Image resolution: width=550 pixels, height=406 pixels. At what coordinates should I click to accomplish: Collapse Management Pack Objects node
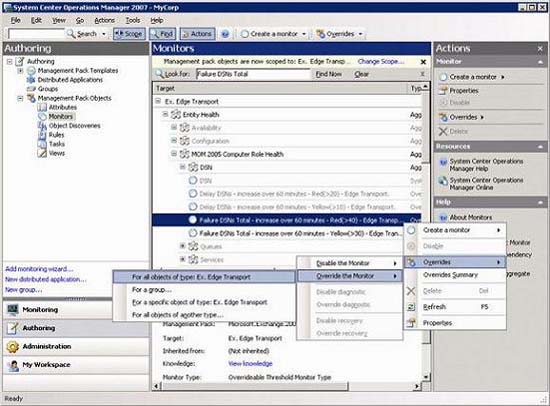(20, 98)
